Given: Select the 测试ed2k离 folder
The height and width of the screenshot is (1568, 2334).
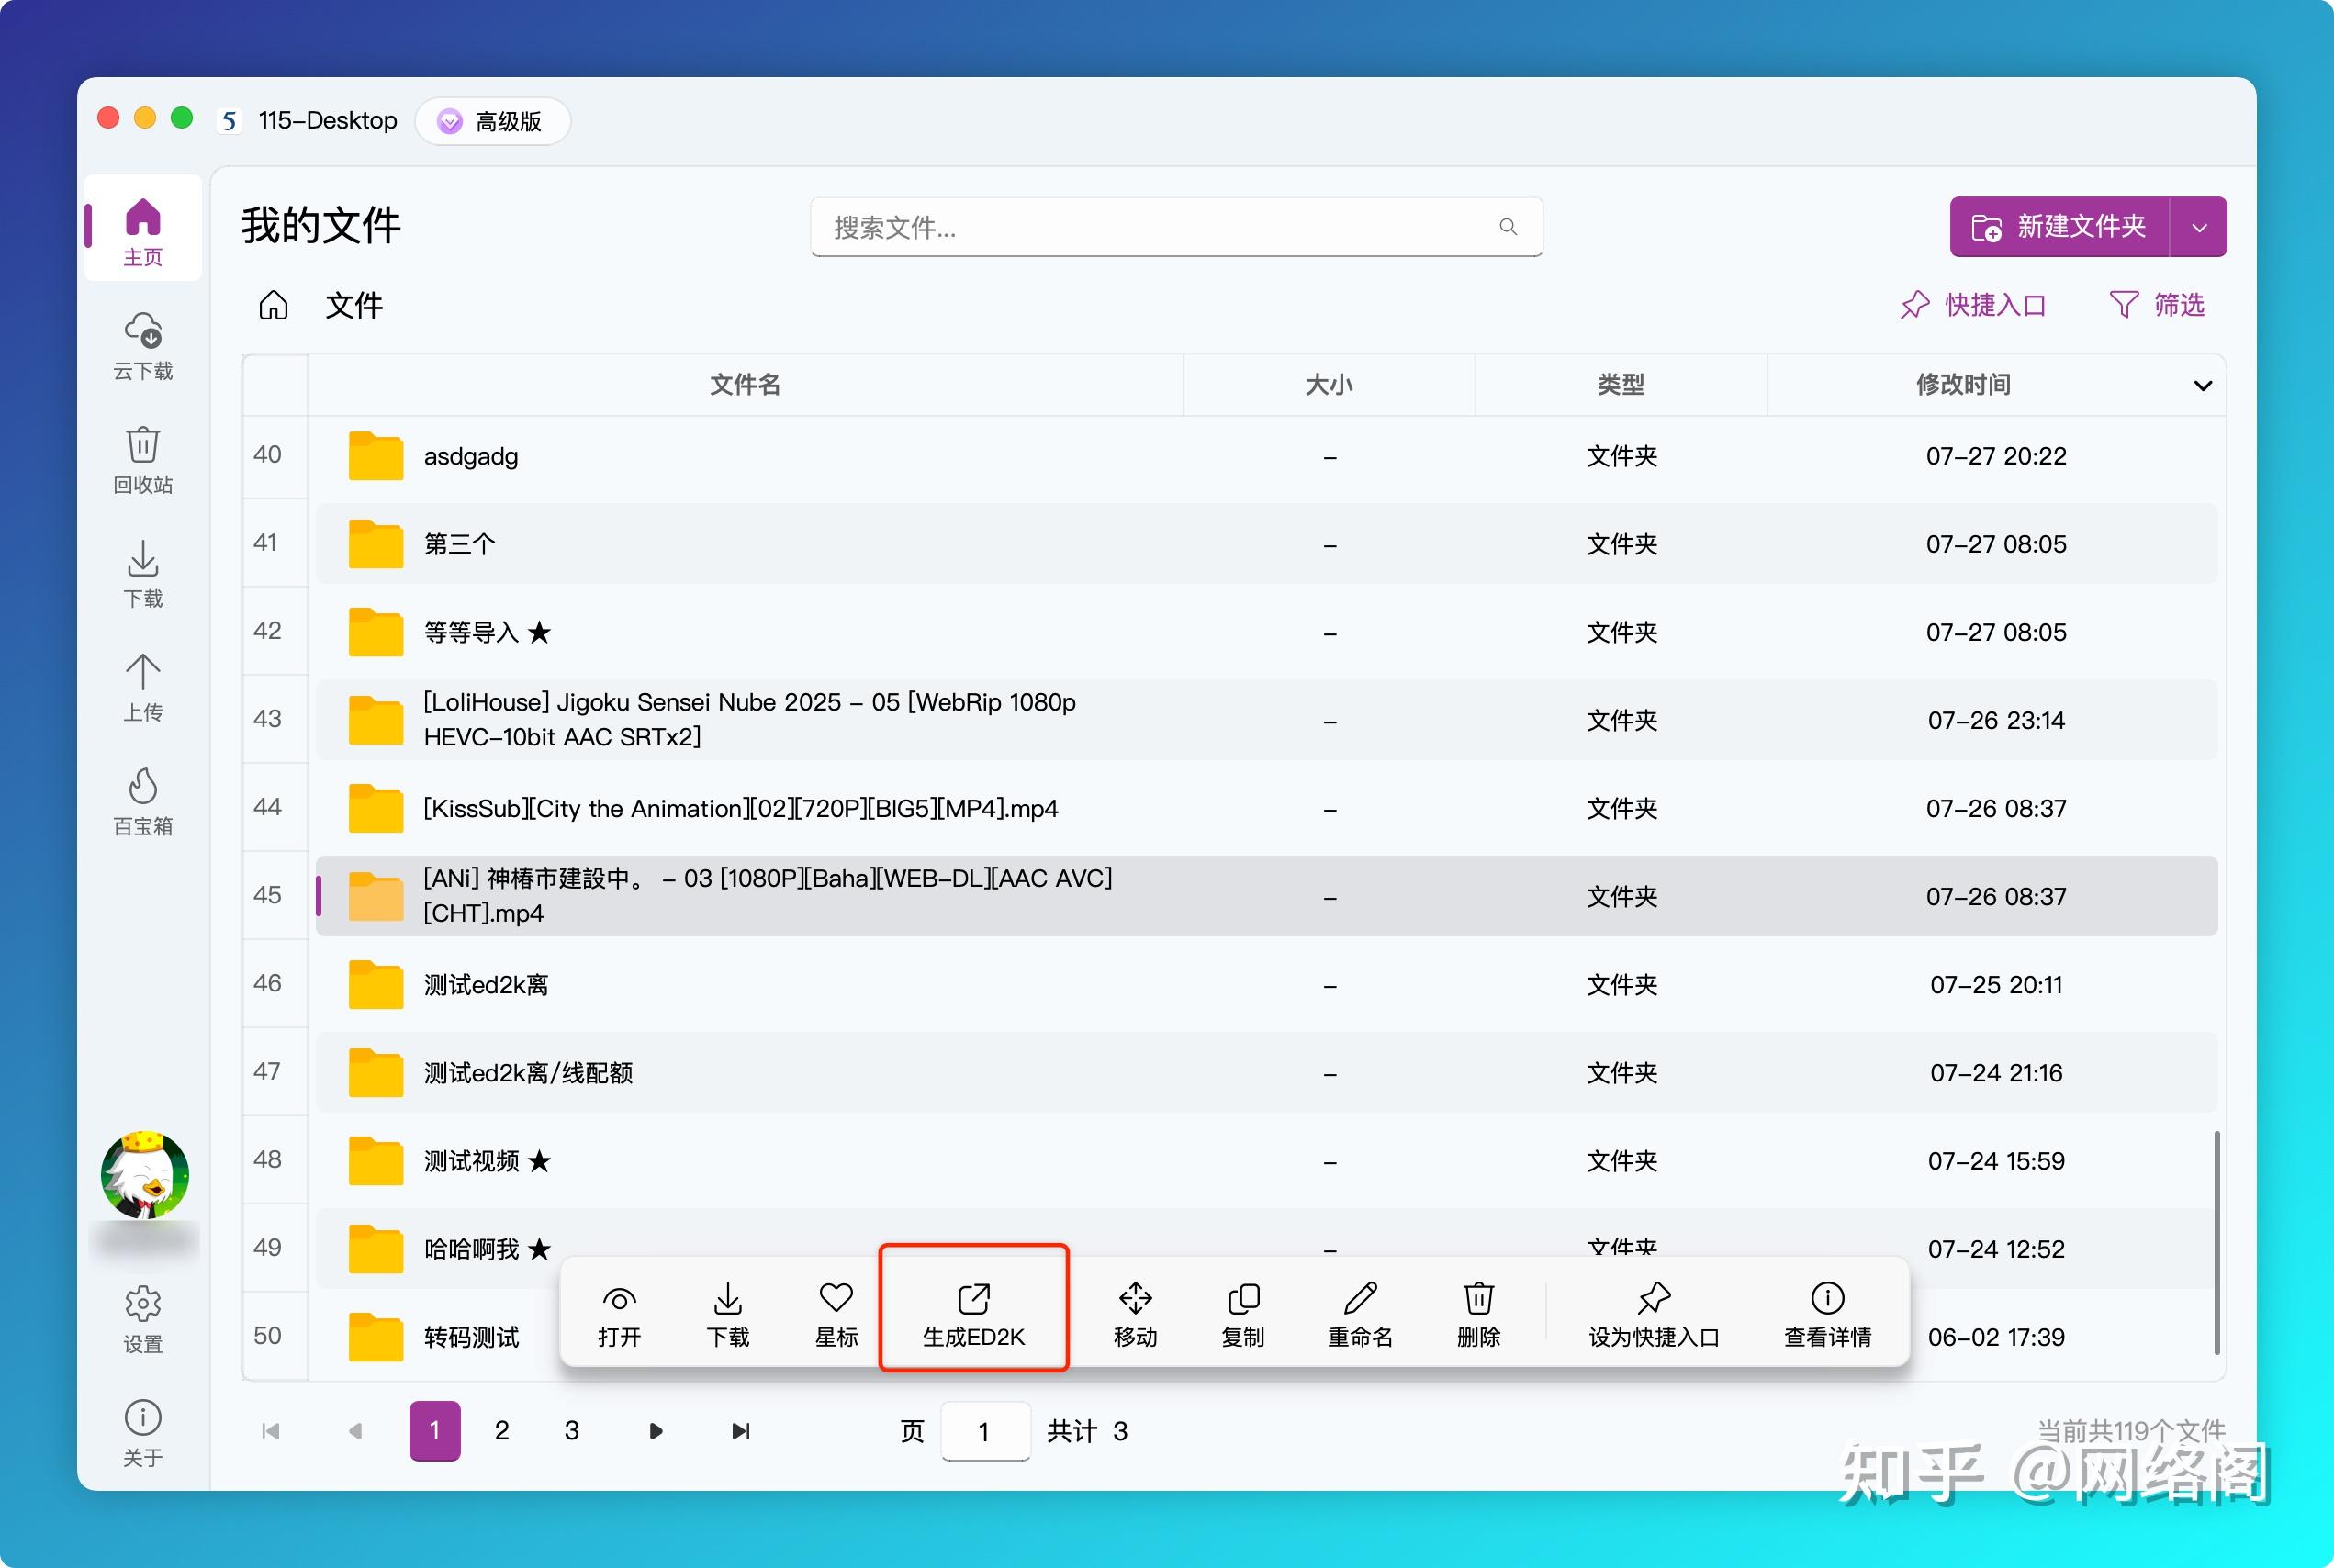Looking at the screenshot, I should [1266, 984].
